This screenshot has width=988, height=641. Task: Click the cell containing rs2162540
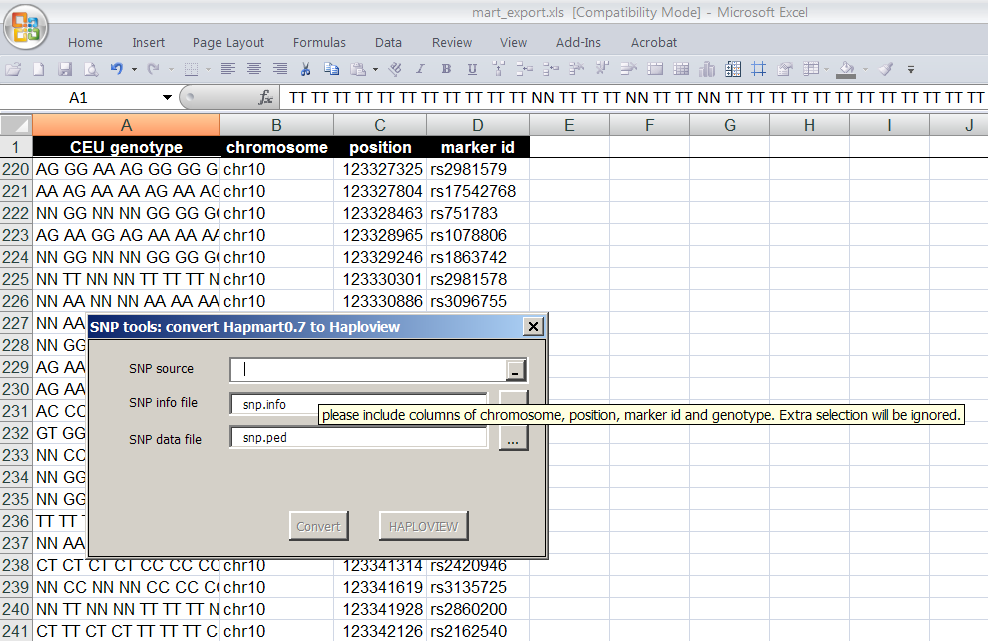coord(478,631)
